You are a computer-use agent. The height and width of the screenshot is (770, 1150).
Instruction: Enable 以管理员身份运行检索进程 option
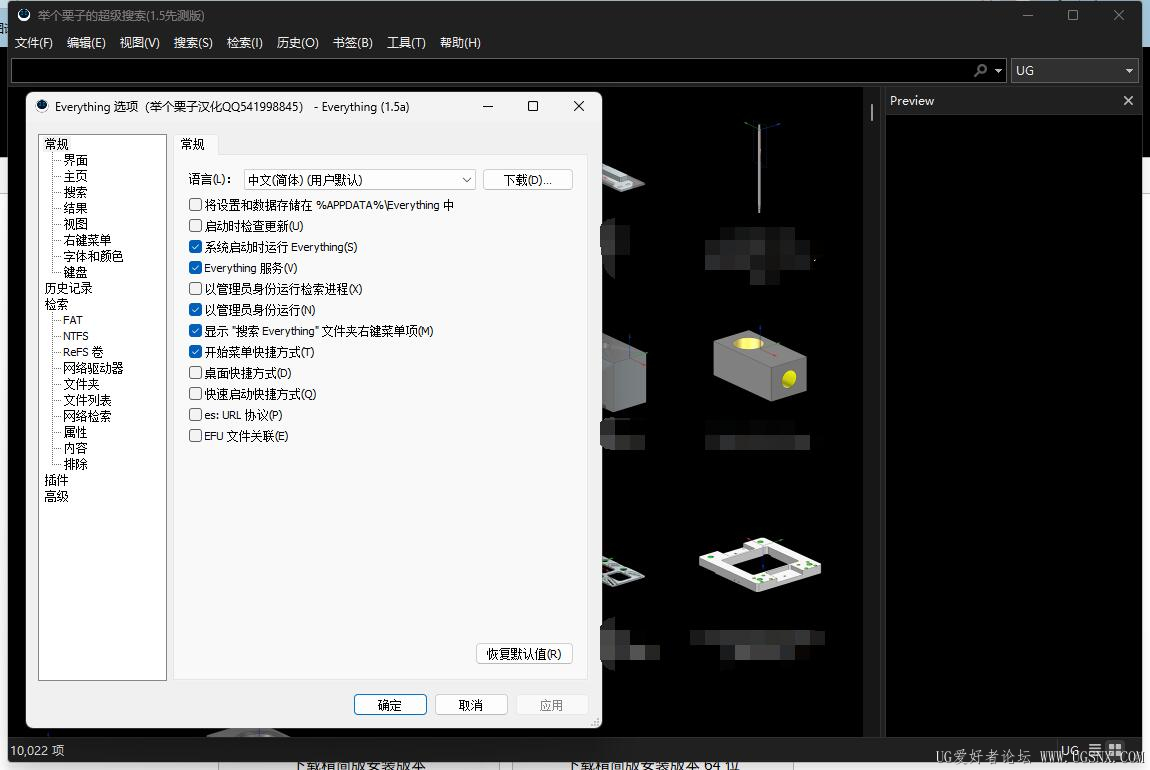pos(195,289)
